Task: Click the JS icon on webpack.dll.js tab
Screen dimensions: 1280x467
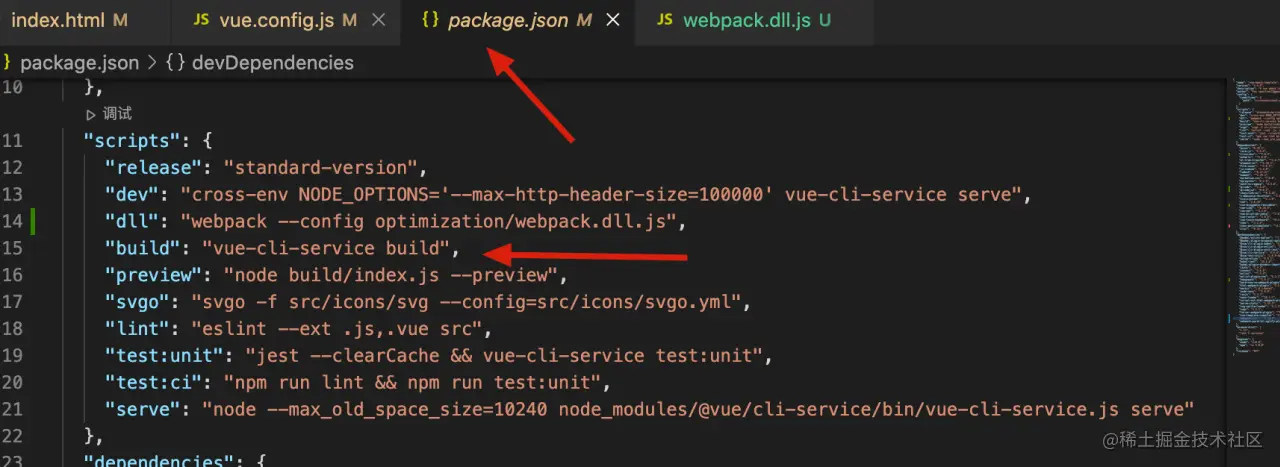Action: 665,20
